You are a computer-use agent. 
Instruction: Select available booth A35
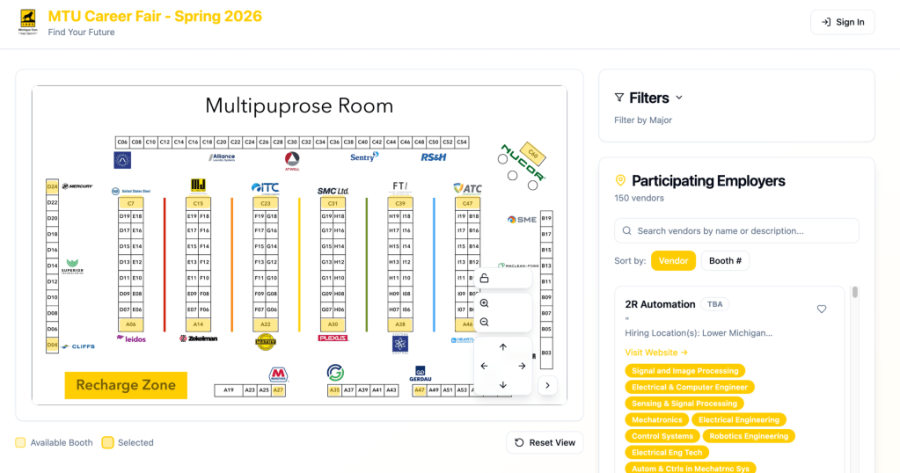[x=334, y=390]
